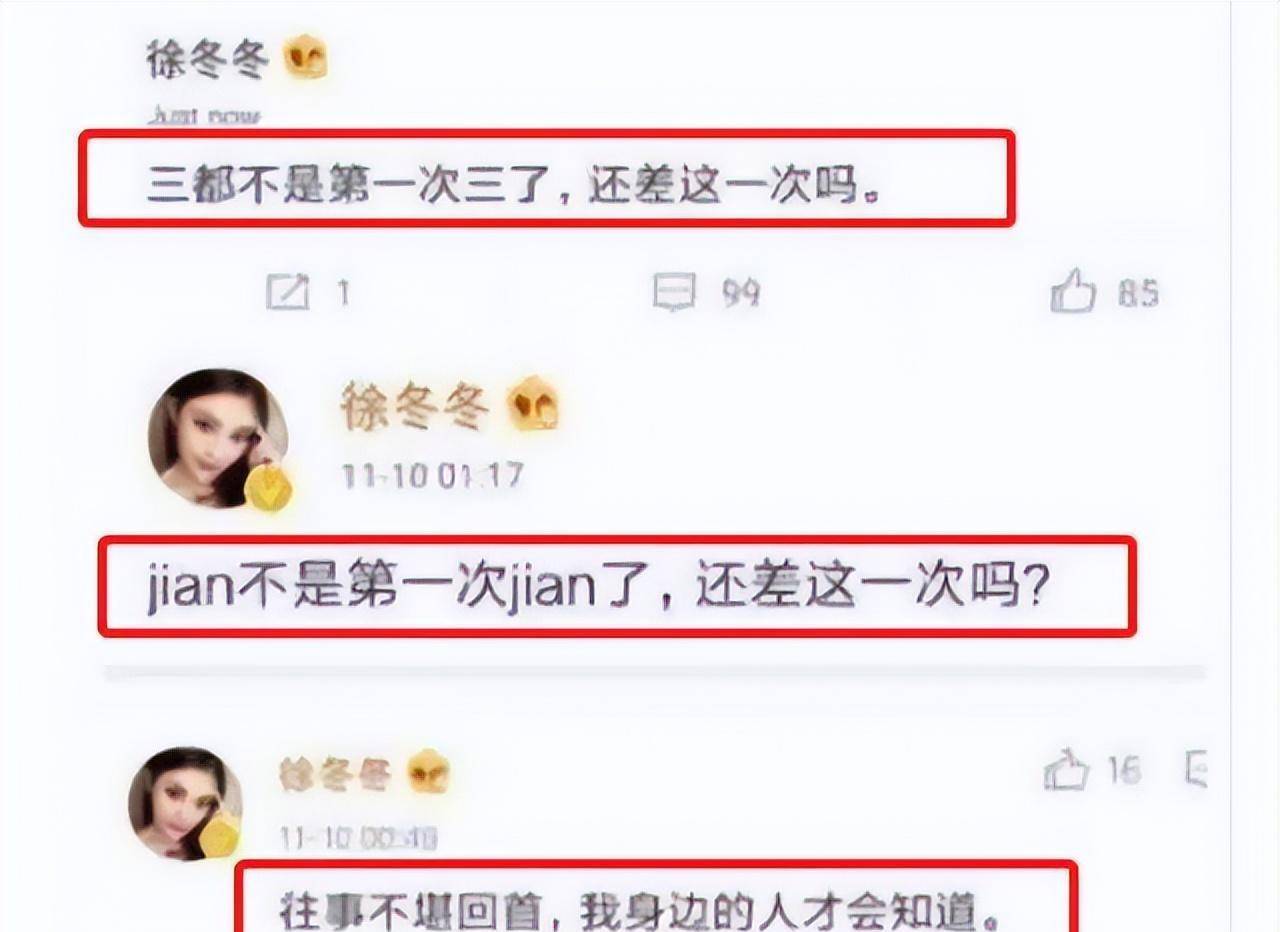Click the post text starting with jian不是第一次
Screen dimensions: 1280x932
[x=597, y=587]
